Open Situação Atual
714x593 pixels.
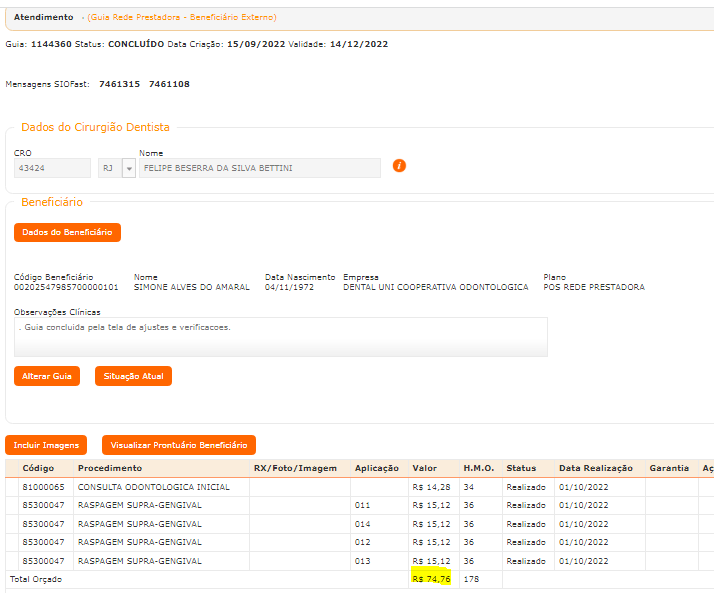[134, 376]
